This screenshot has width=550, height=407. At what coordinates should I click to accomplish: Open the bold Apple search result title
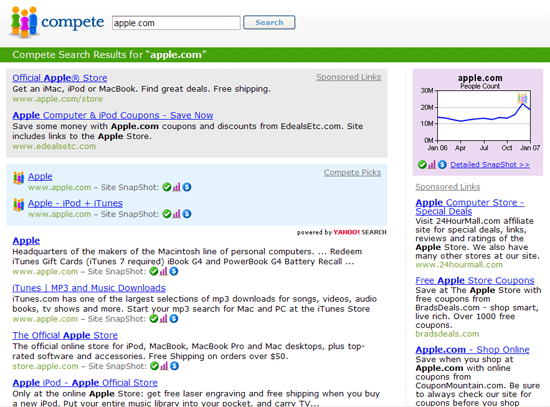click(x=26, y=241)
